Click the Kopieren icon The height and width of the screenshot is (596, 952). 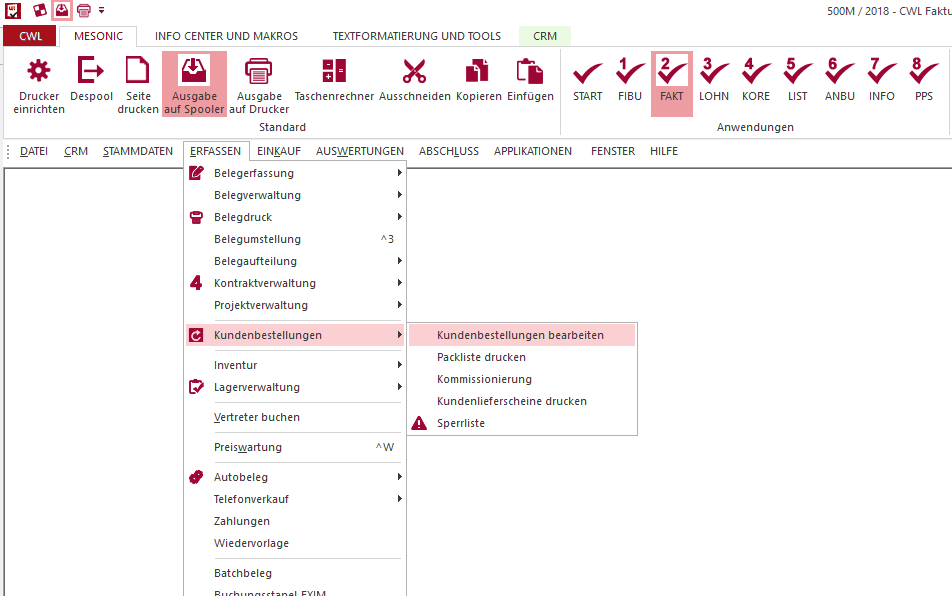[478, 73]
